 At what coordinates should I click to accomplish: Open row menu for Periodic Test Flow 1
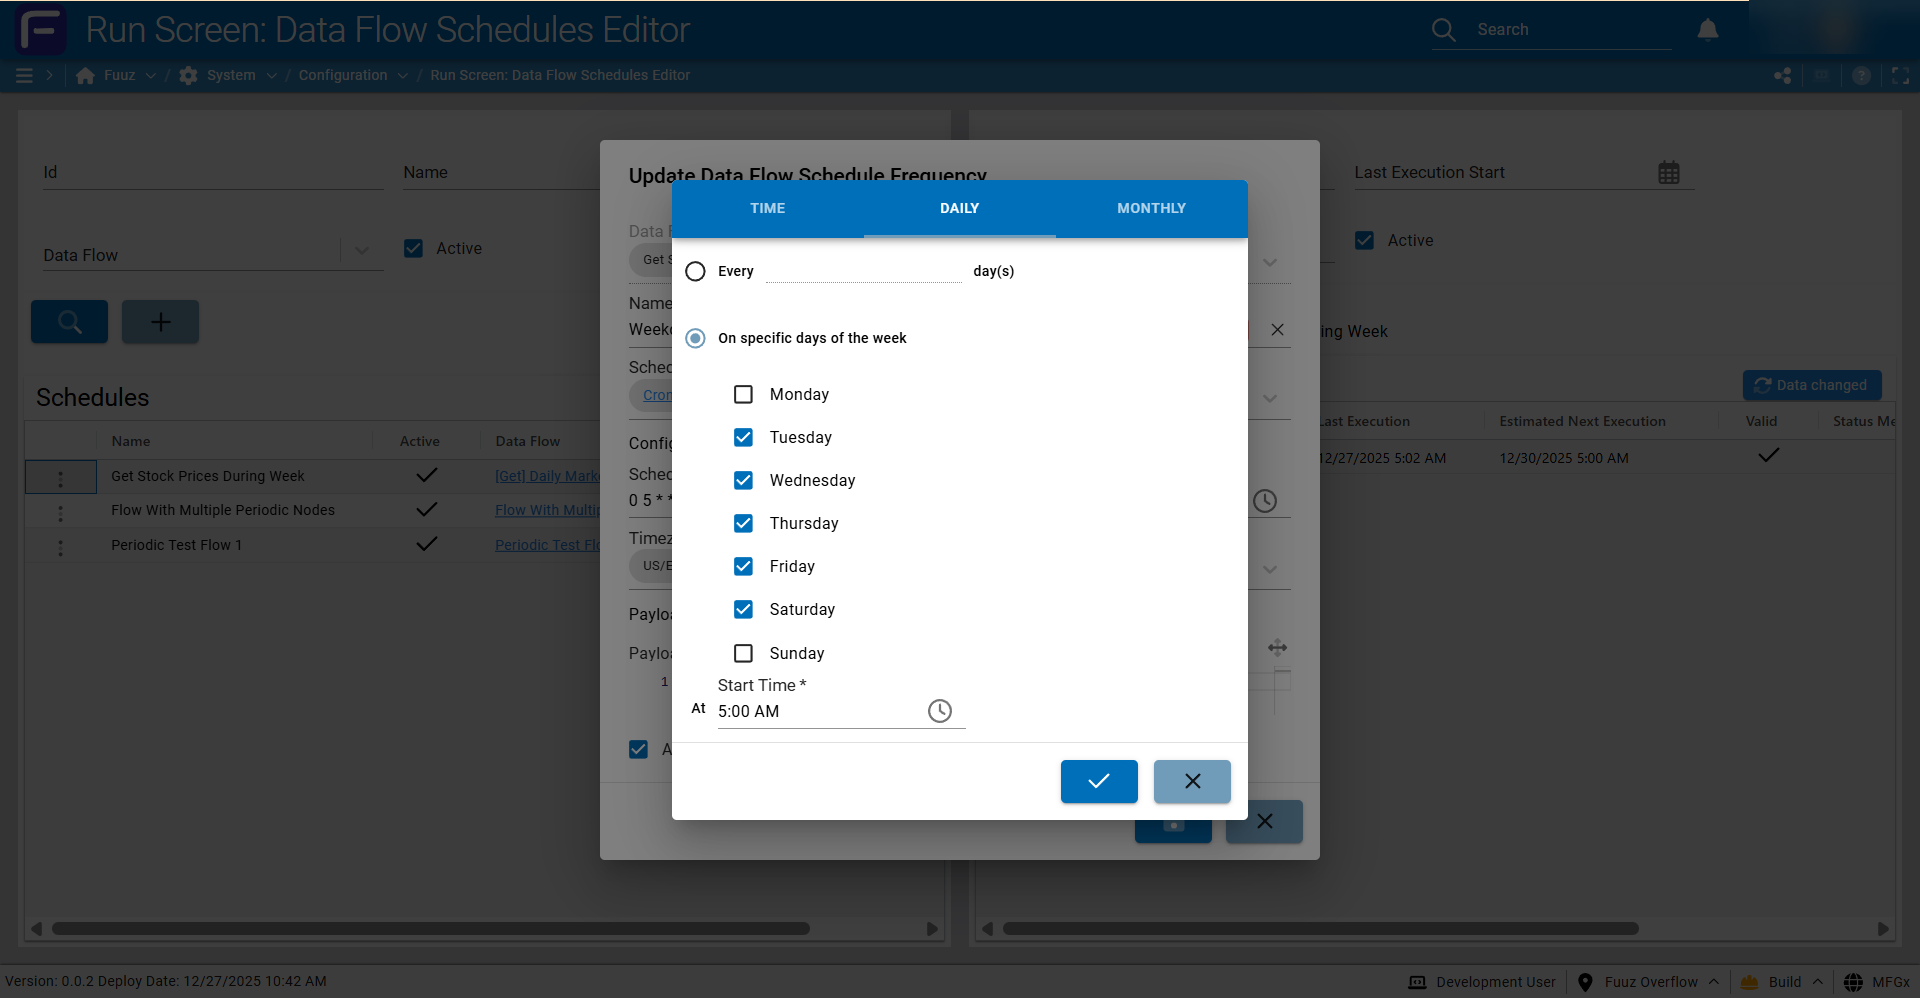(61, 546)
